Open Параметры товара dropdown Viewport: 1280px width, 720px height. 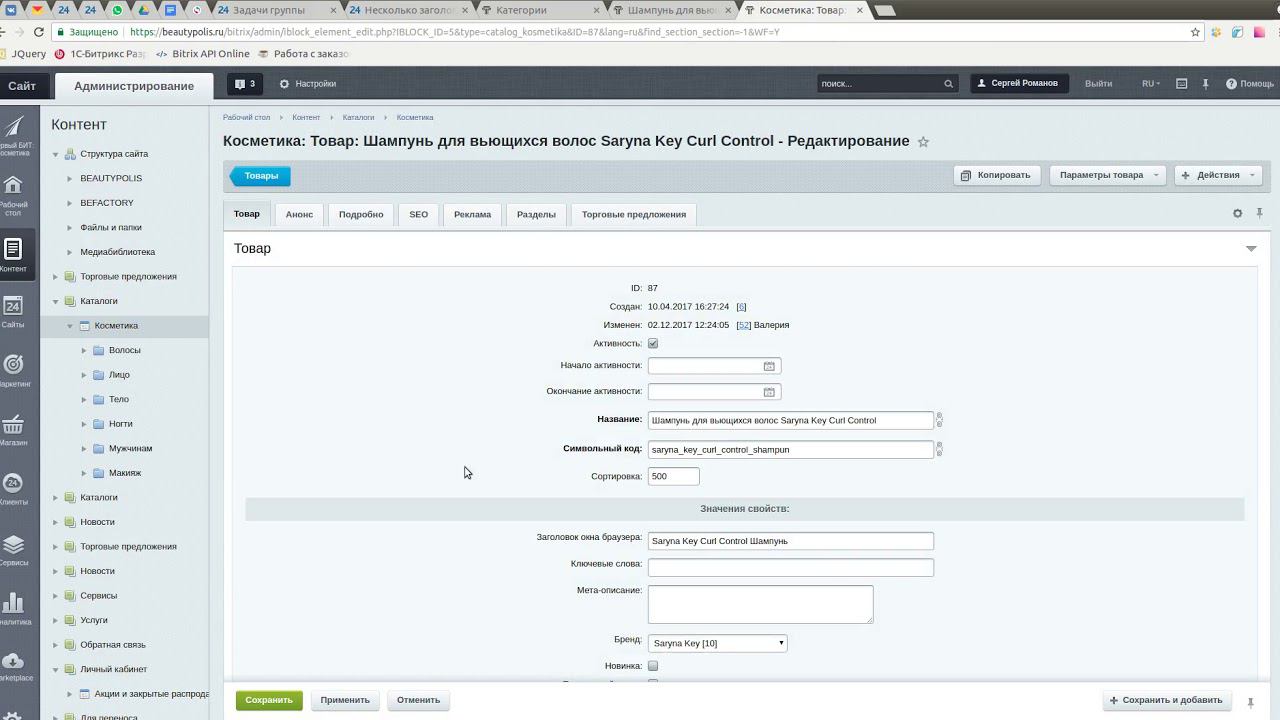pyautogui.click(x=1108, y=175)
